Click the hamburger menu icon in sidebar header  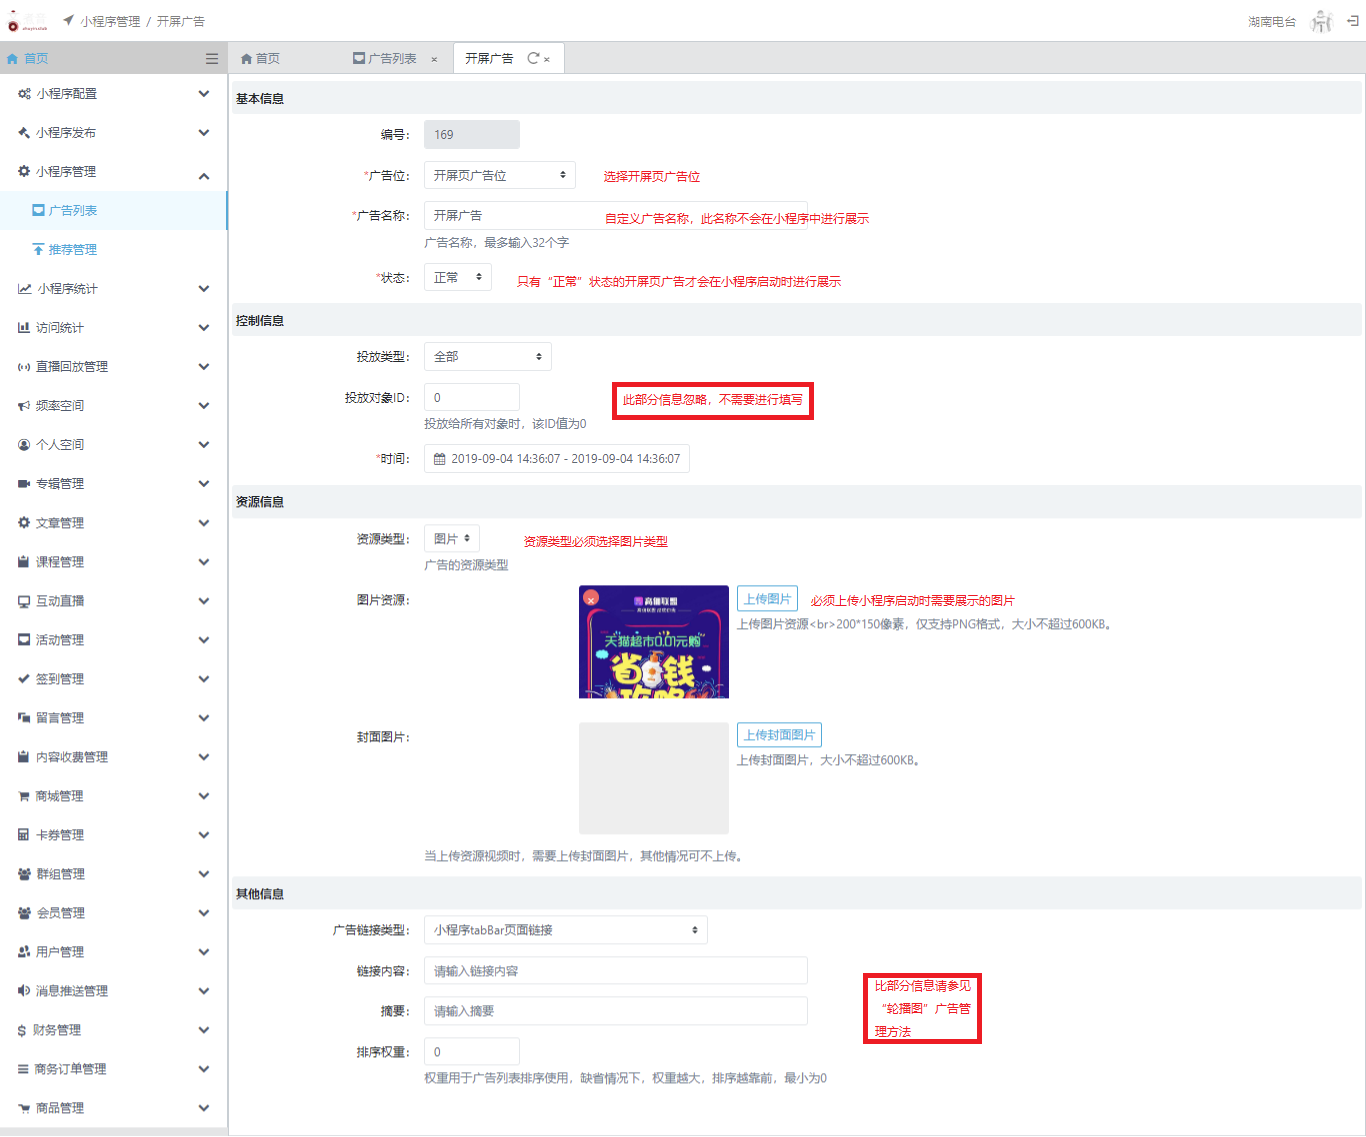[x=211, y=59]
